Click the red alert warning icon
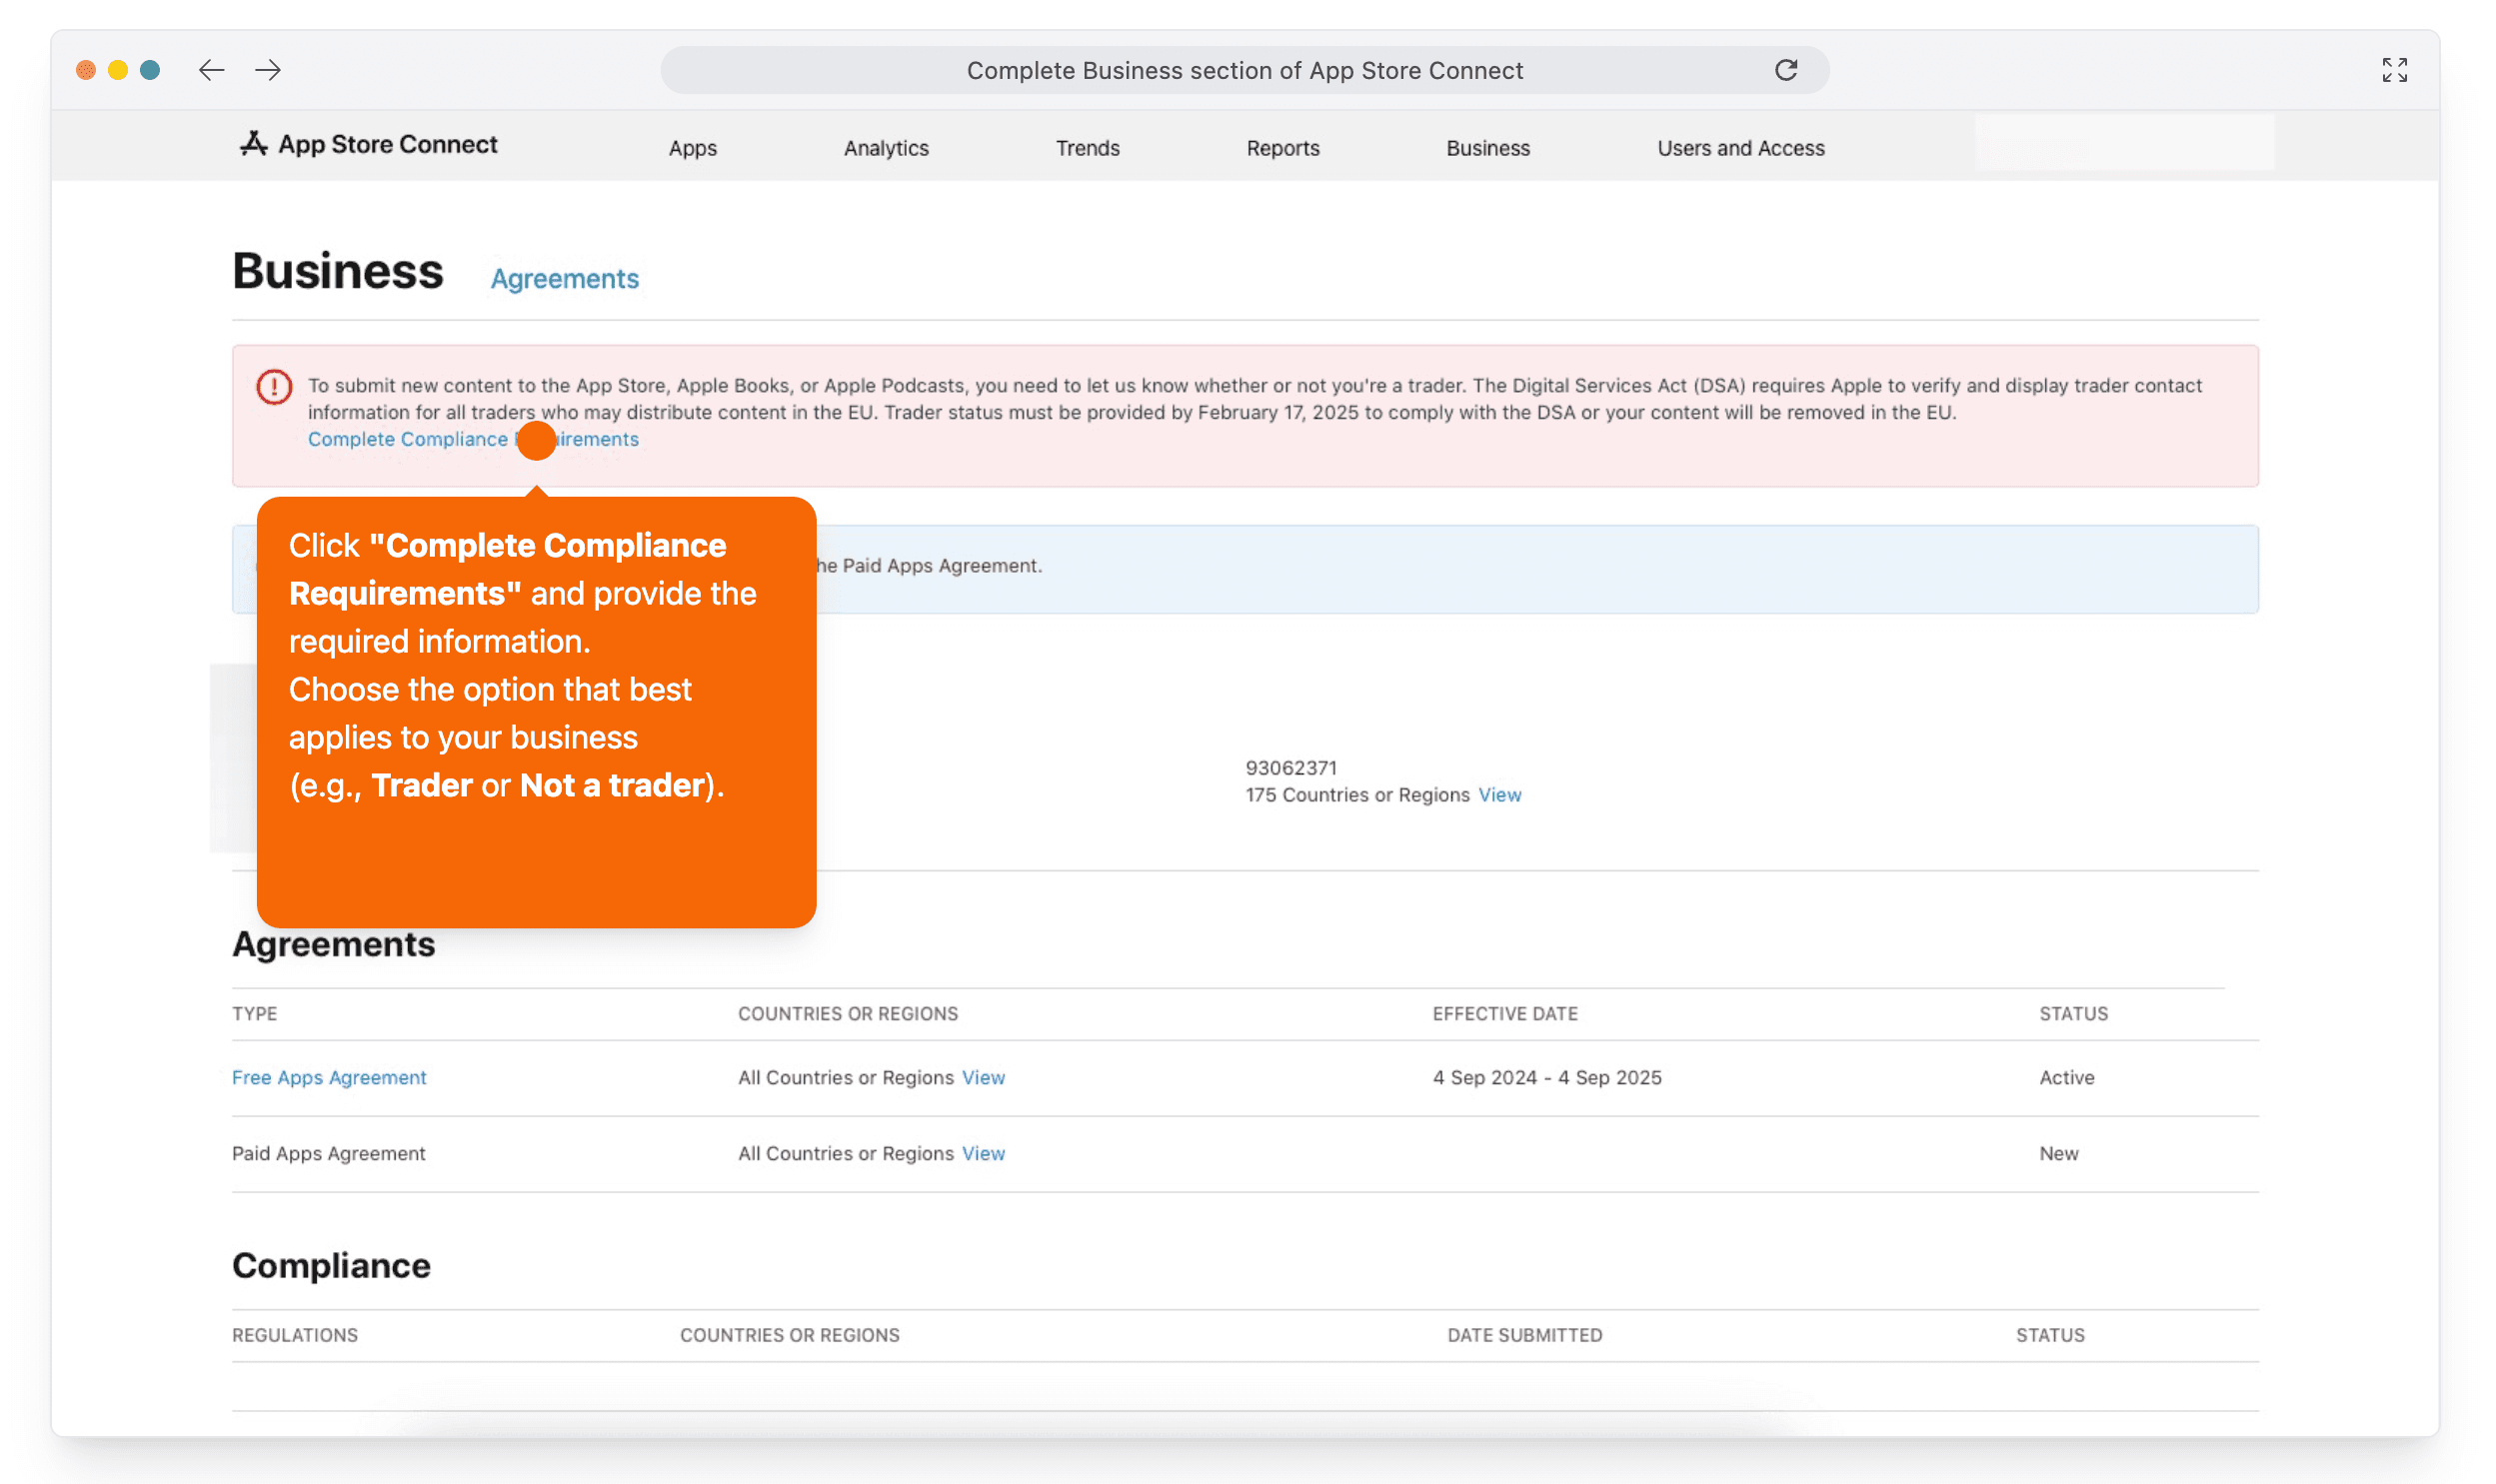Screen dimensions: 2496x1484 [x=274, y=387]
